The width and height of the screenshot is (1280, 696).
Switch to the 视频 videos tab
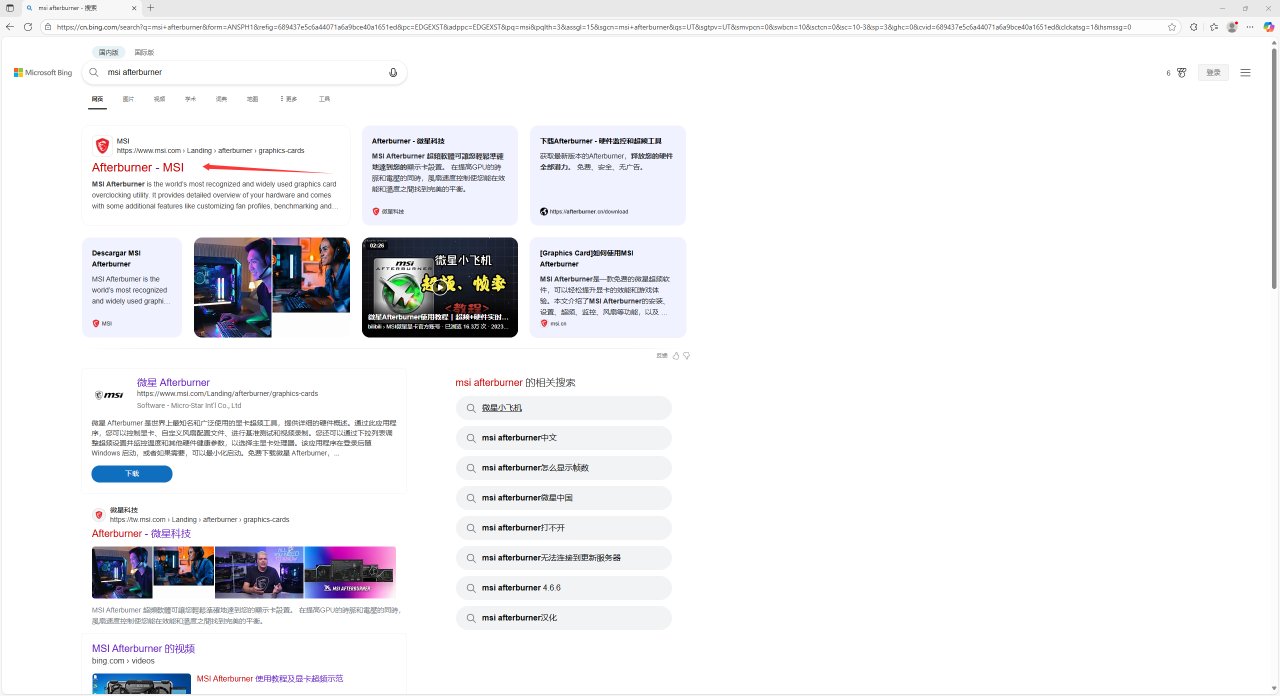tap(159, 99)
